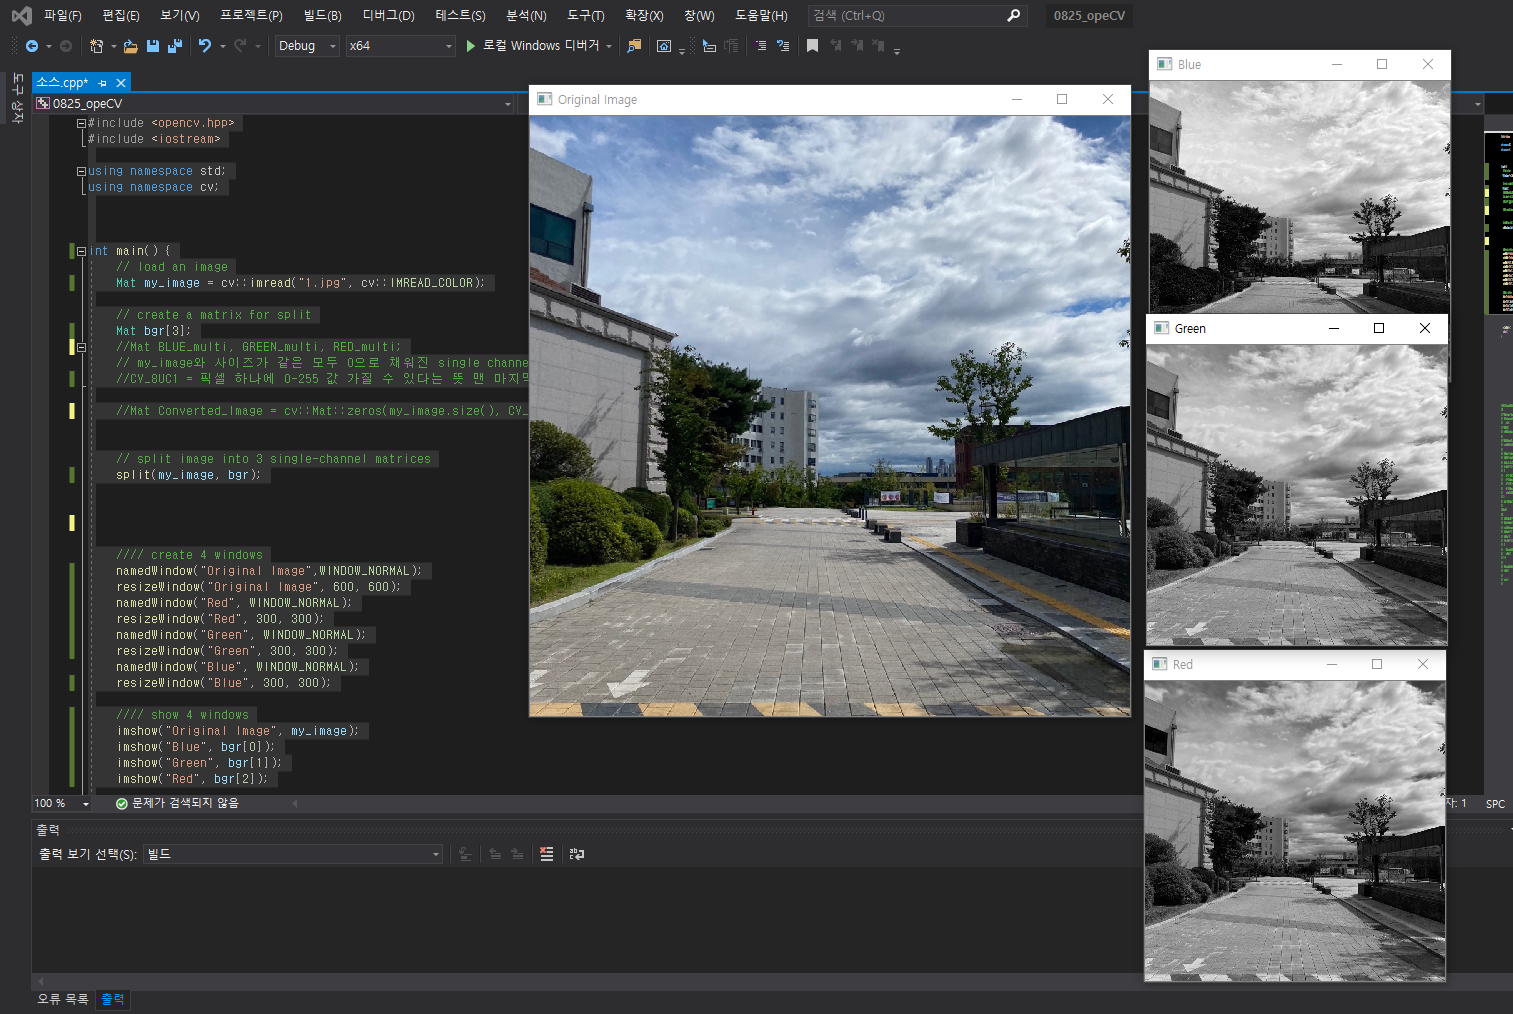Click the navigate backward arrow icon
This screenshot has width=1513, height=1014.
click(x=32, y=46)
